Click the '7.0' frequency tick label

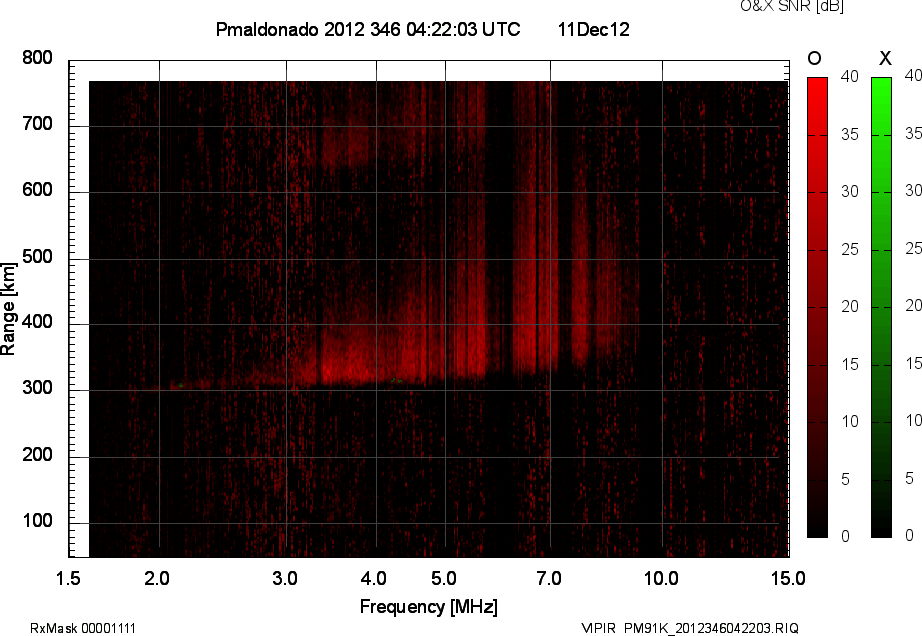click(549, 578)
